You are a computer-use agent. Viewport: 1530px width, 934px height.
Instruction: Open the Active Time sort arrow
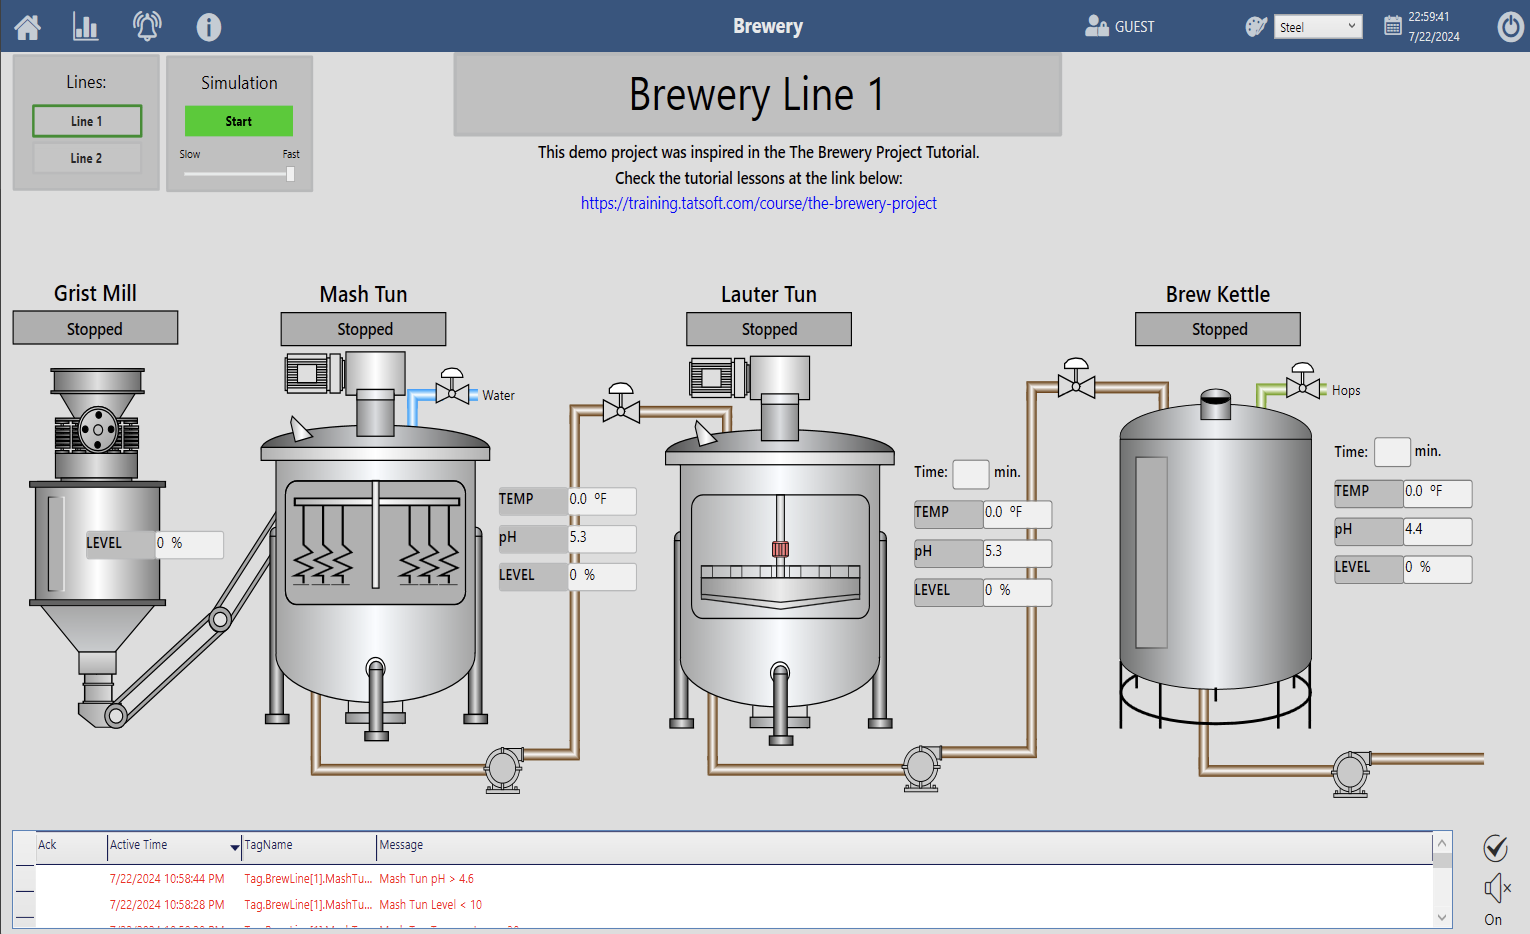point(235,847)
